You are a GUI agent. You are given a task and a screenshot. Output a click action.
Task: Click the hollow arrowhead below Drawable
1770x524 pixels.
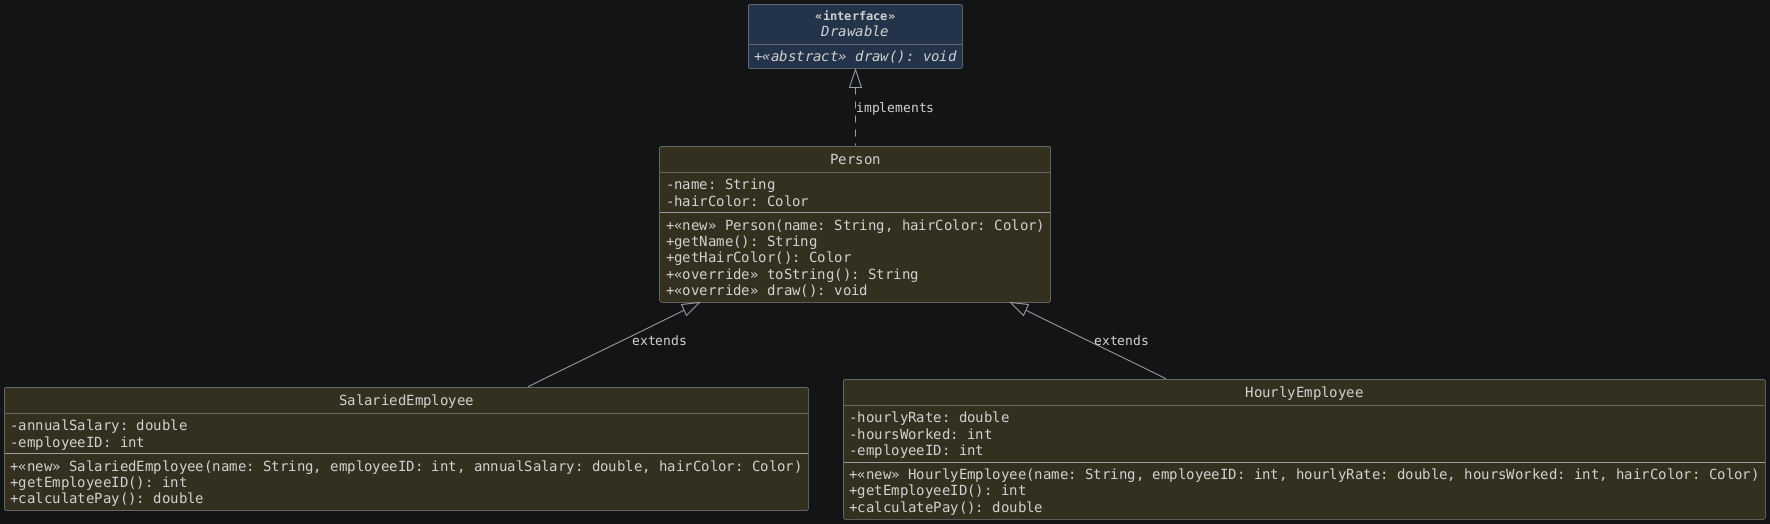click(855, 79)
